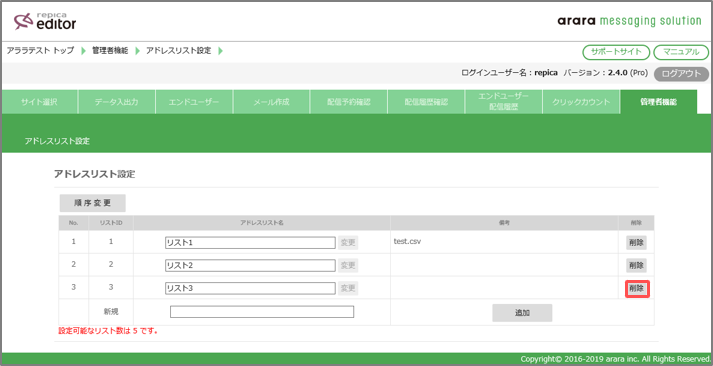Select the 配信予約確認 tab

click(348, 102)
